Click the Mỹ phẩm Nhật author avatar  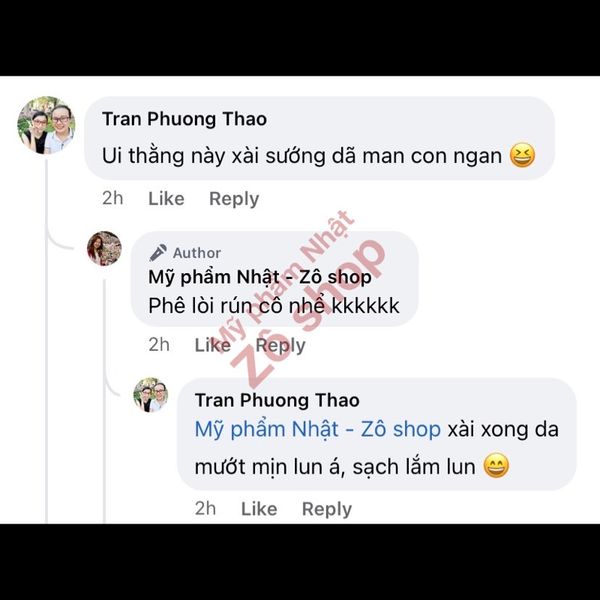[104, 248]
